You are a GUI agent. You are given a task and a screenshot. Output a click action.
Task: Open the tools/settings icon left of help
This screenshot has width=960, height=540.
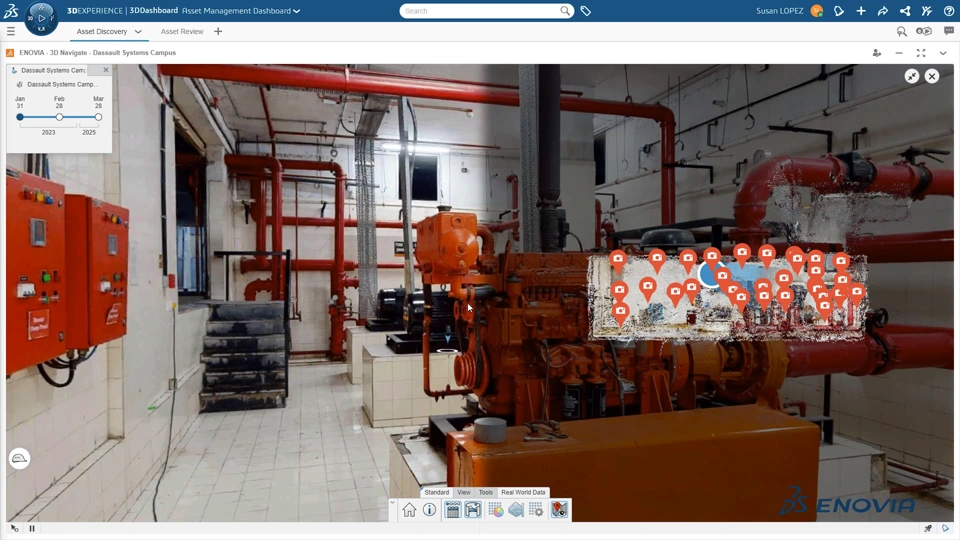(x=927, y=11)
